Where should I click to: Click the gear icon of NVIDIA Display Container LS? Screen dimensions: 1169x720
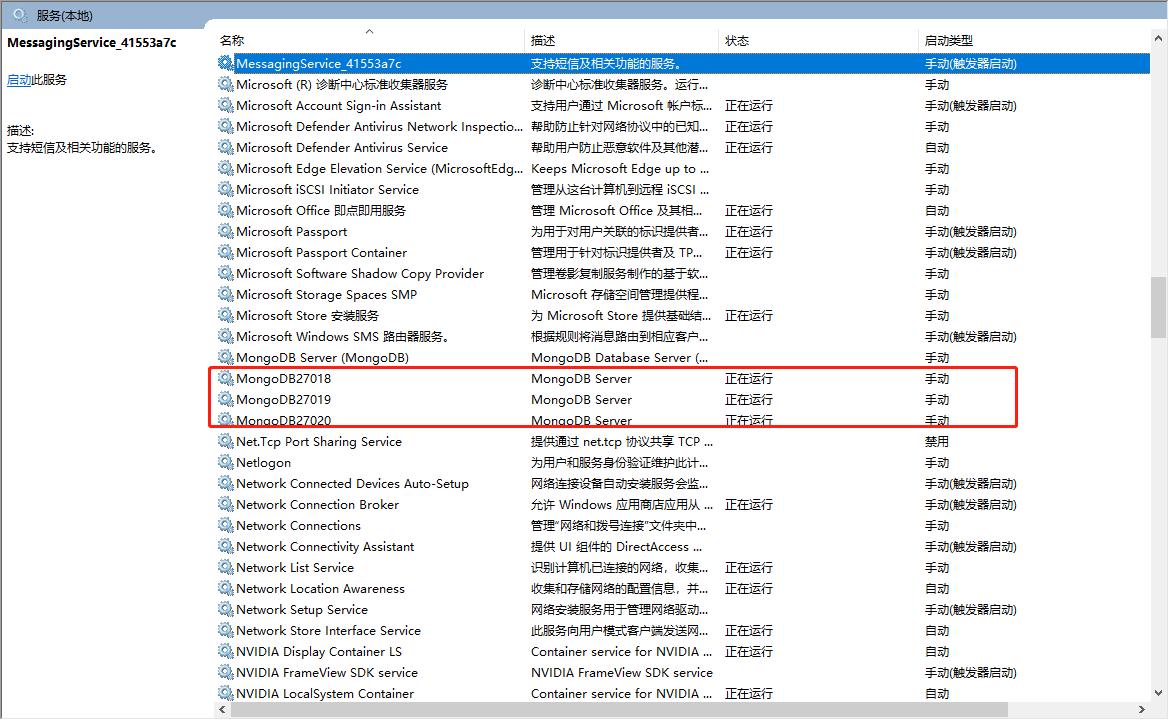pos(226,651)
